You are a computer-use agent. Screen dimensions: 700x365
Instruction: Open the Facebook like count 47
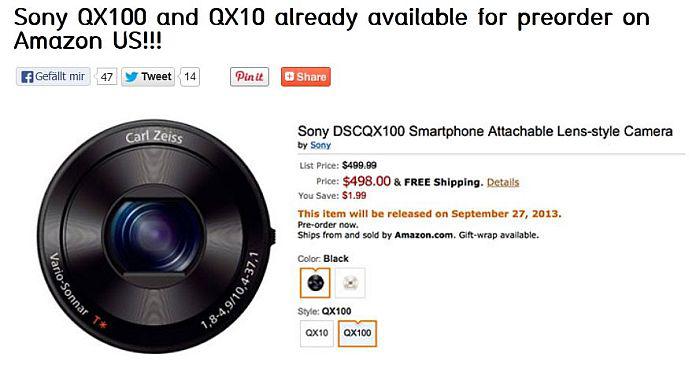pyautogui.click(x=106, y=77)
